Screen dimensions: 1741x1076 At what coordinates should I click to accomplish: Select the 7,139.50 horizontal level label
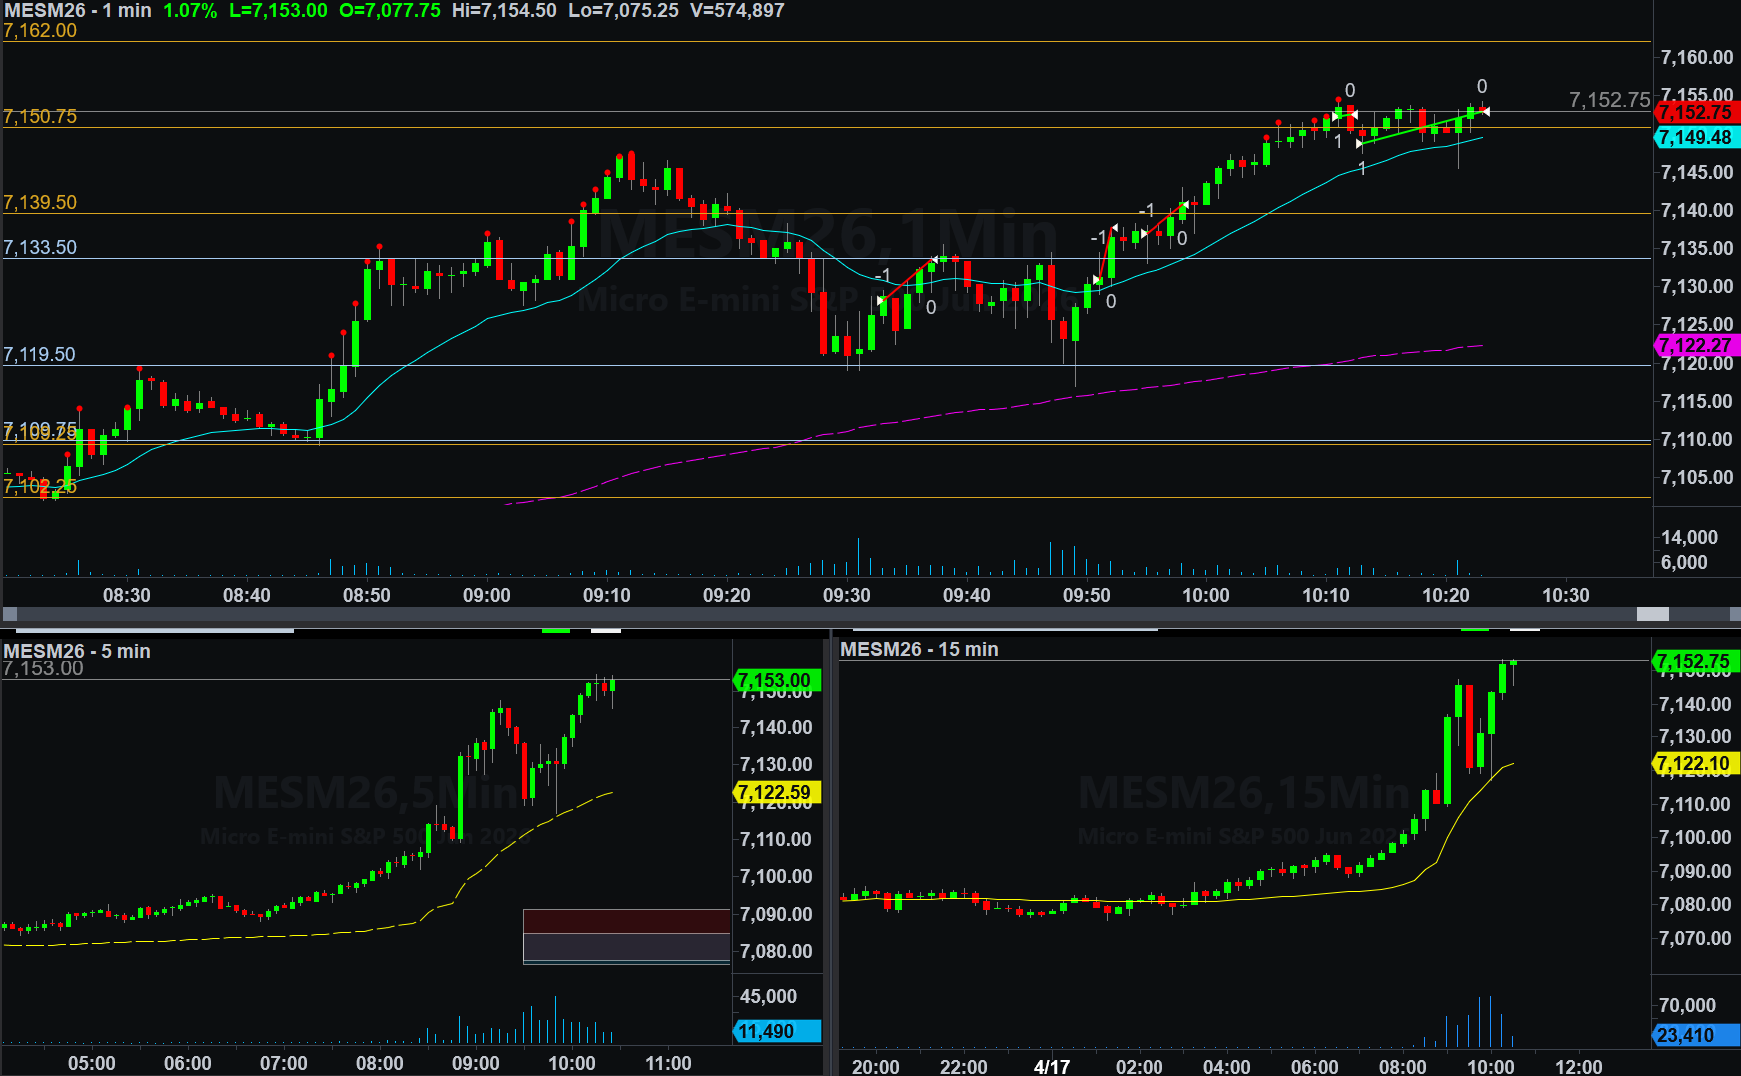tap(40, 203)
